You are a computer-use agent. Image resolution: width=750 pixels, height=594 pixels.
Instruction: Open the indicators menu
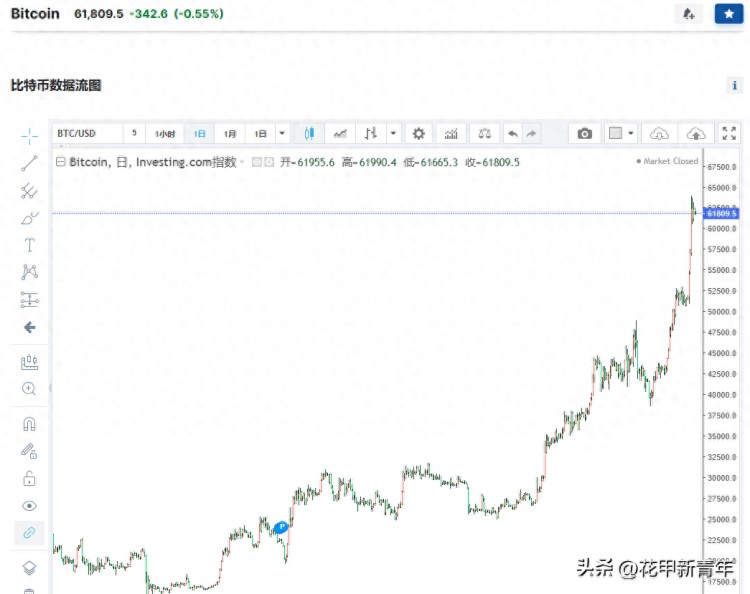point(451,133)
